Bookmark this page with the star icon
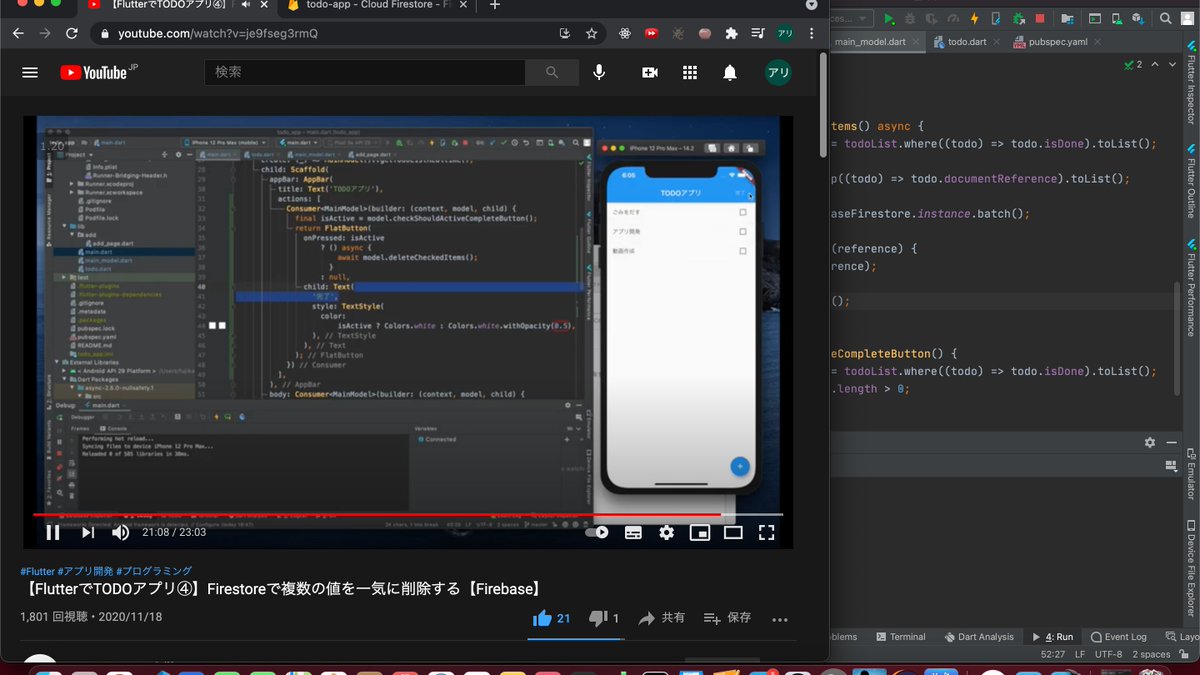1200x675 pixels. click(591, 33)
